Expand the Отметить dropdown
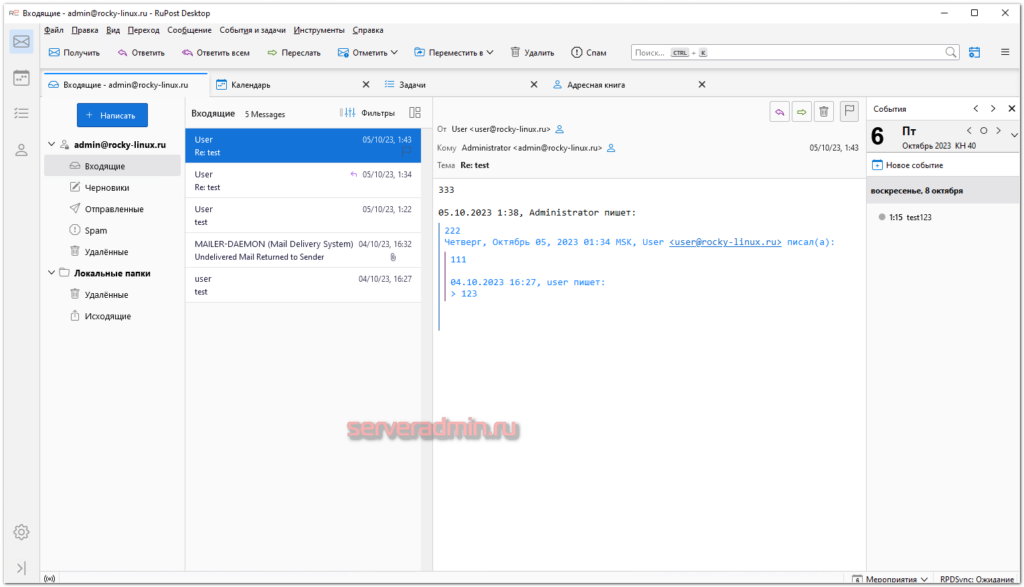This screenshot has height=587, width=1024. point(368,52)
